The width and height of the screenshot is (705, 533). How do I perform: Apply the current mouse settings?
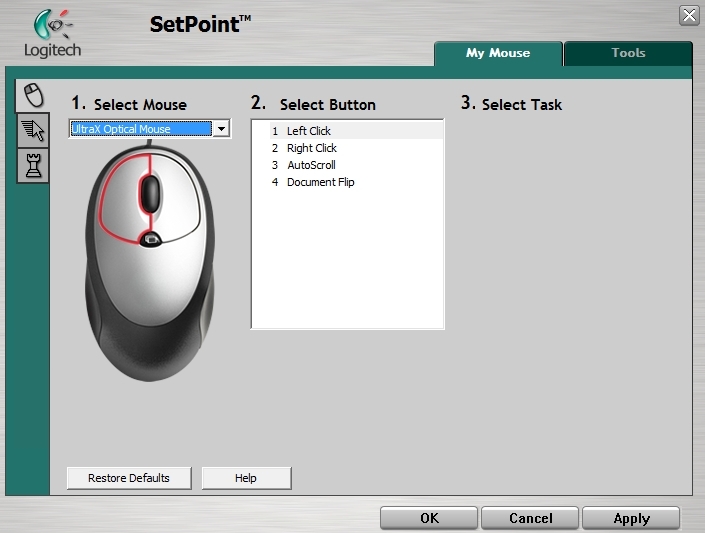631,518
